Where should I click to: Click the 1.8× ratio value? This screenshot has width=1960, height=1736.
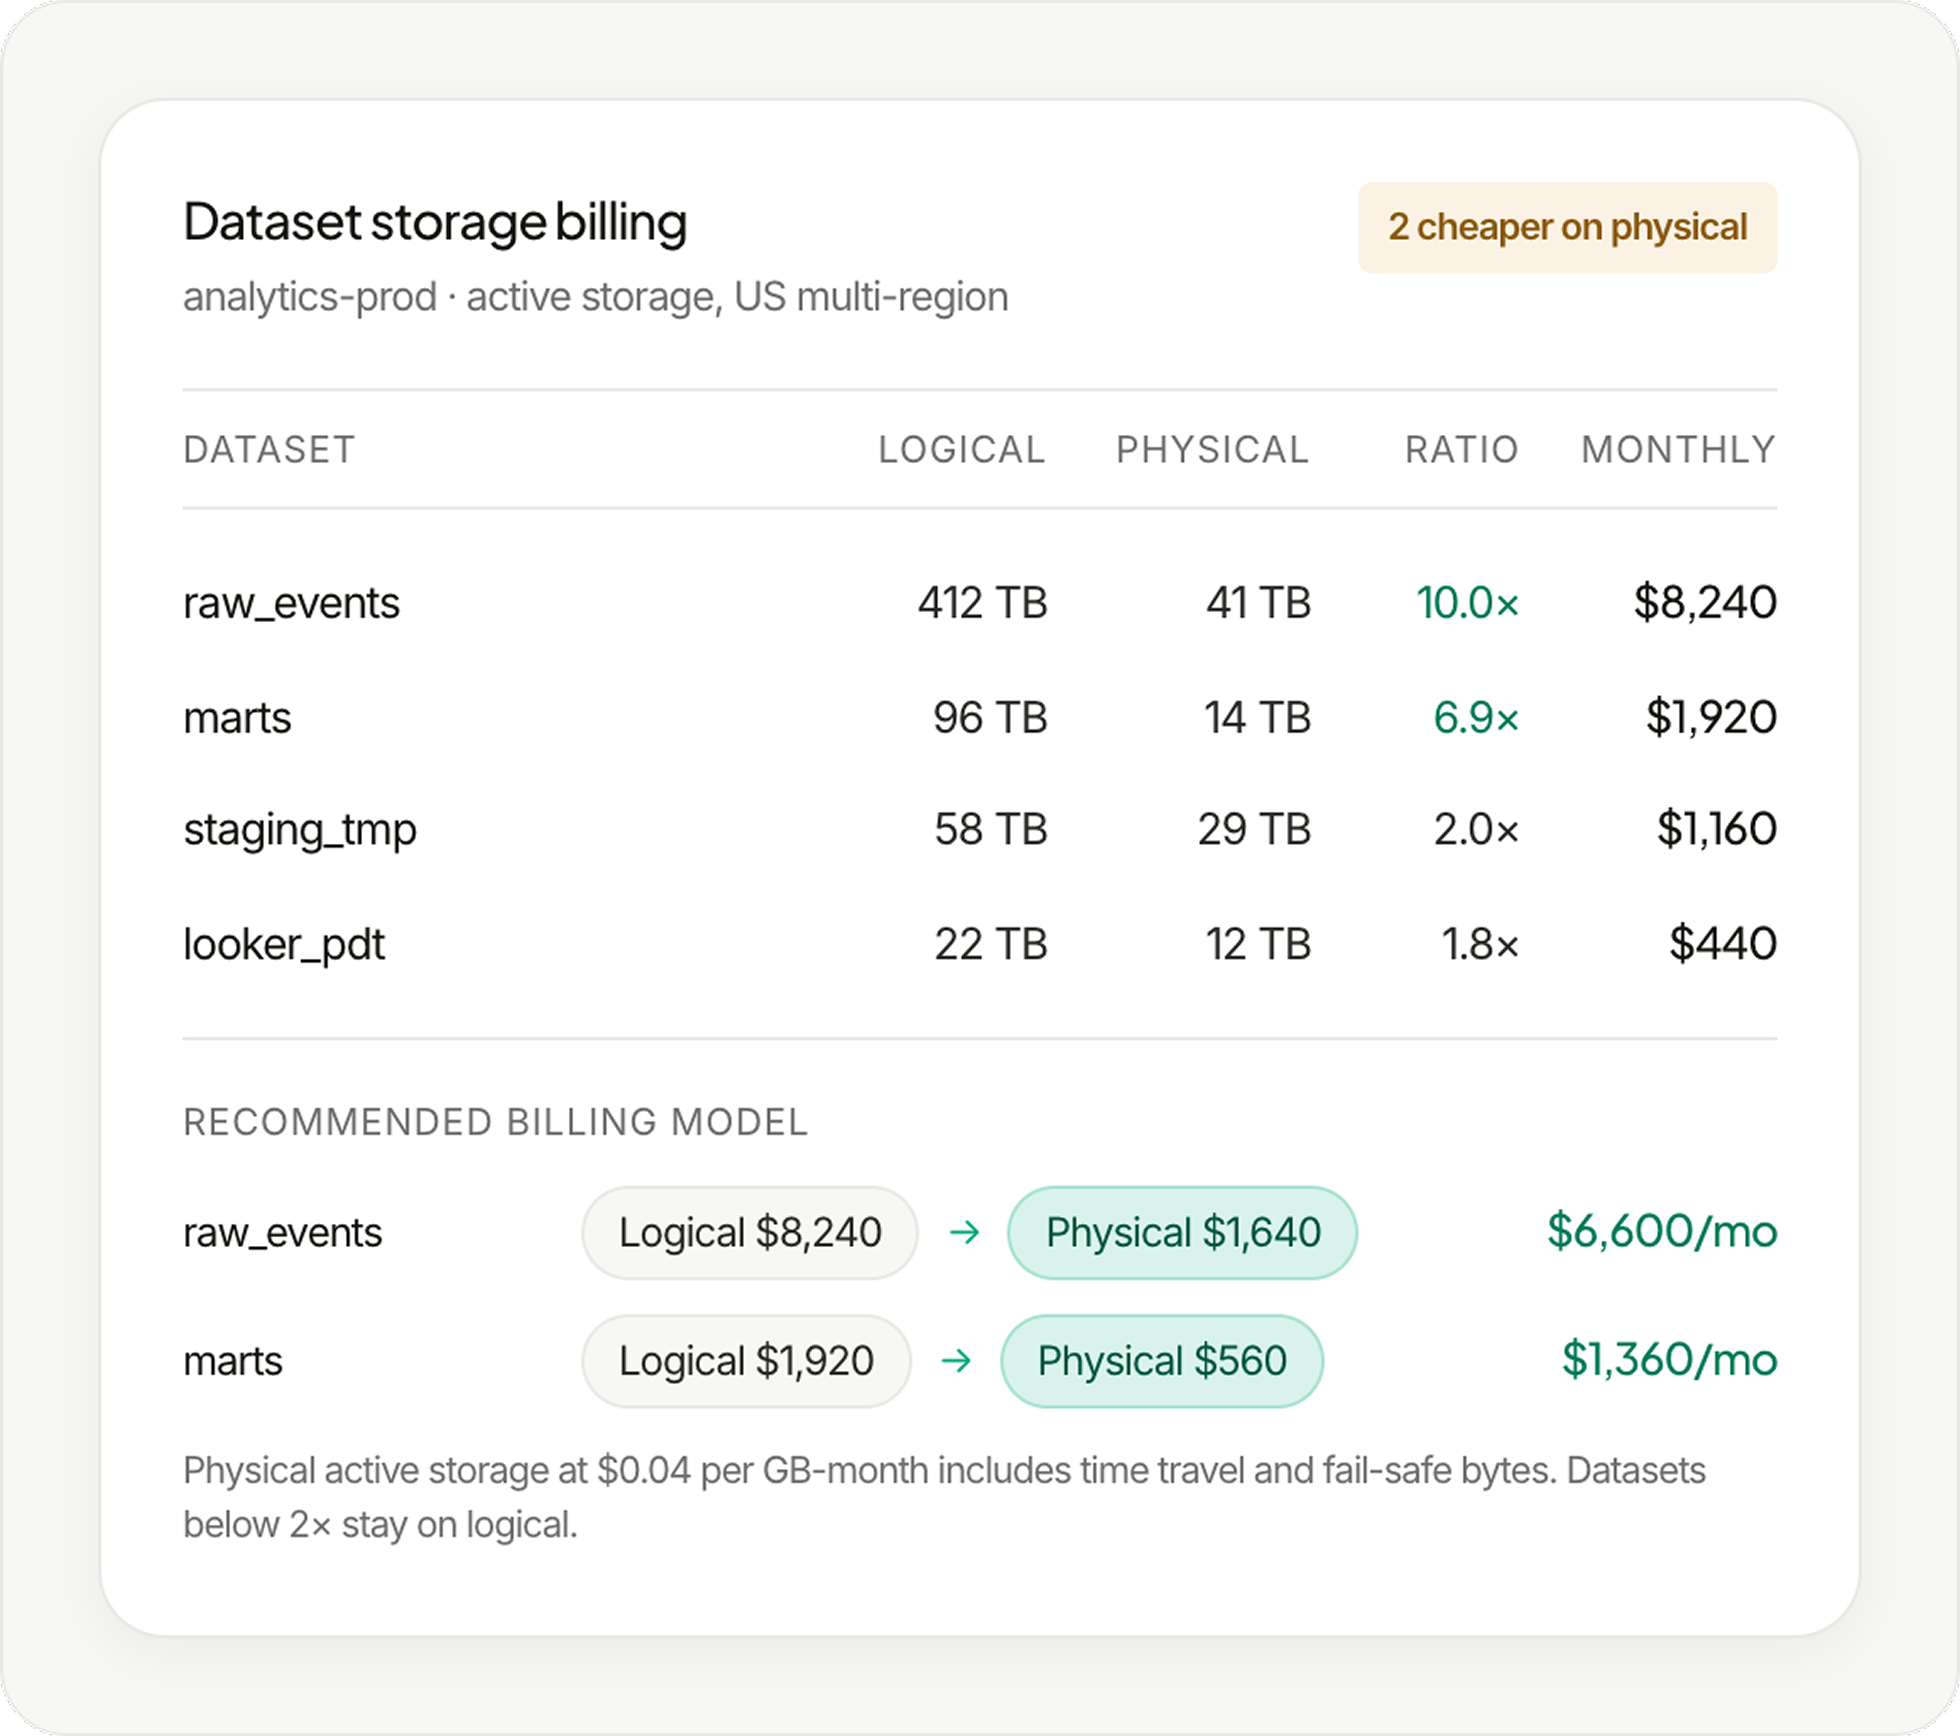coord(1480,944)
